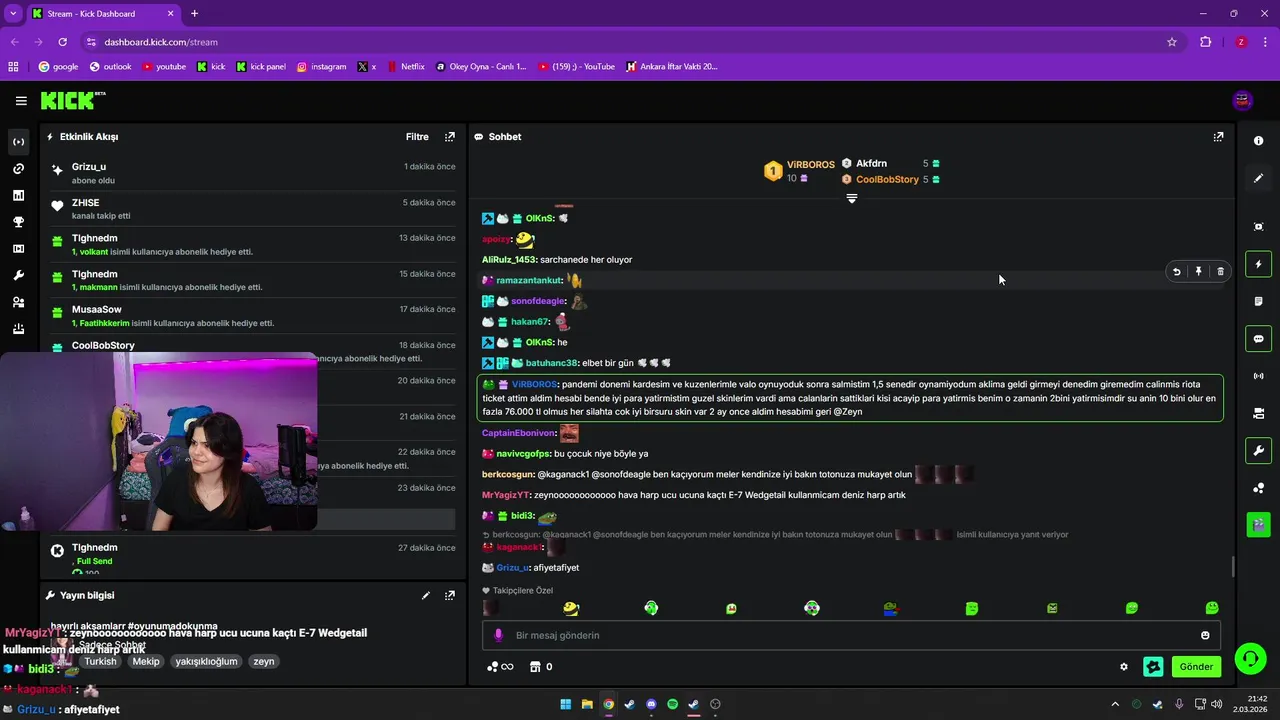Click the camera layout icon in right toolbar
The height and width of the screenshot is (720, 1280).
(x=1259, y=413)
